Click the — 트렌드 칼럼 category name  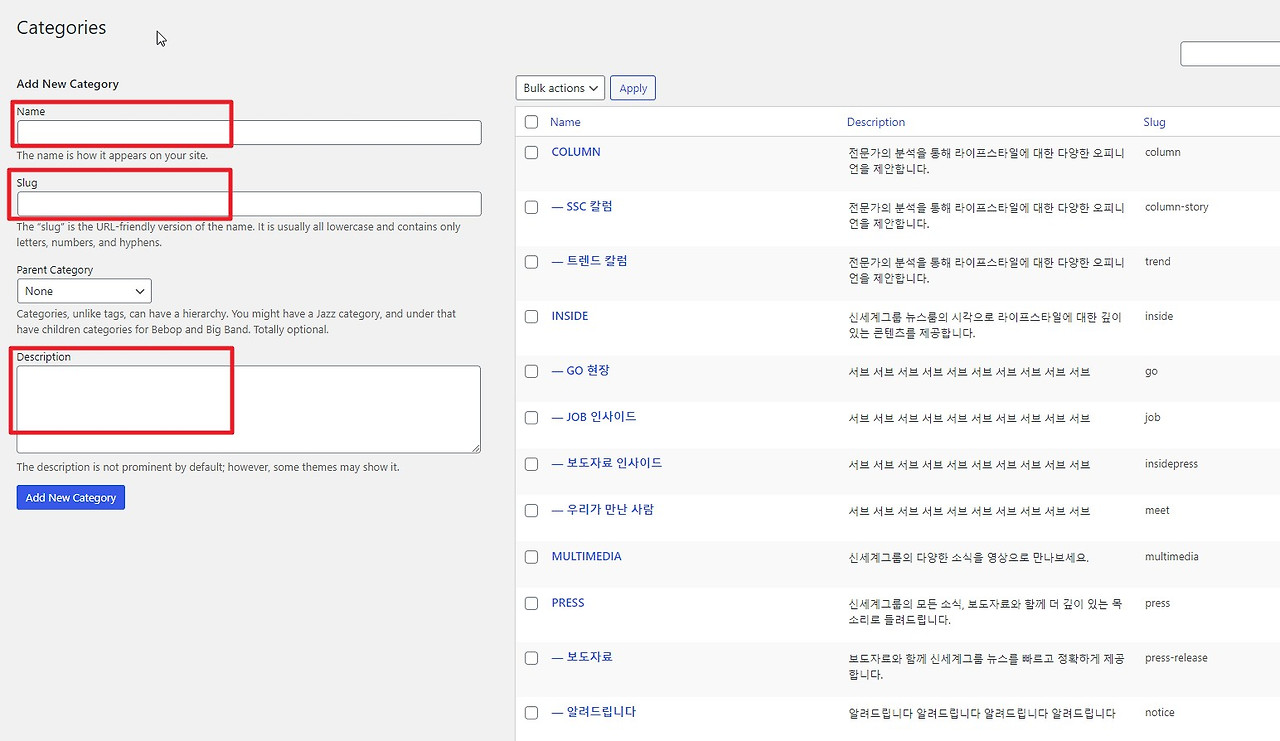[x=590, y=261]
